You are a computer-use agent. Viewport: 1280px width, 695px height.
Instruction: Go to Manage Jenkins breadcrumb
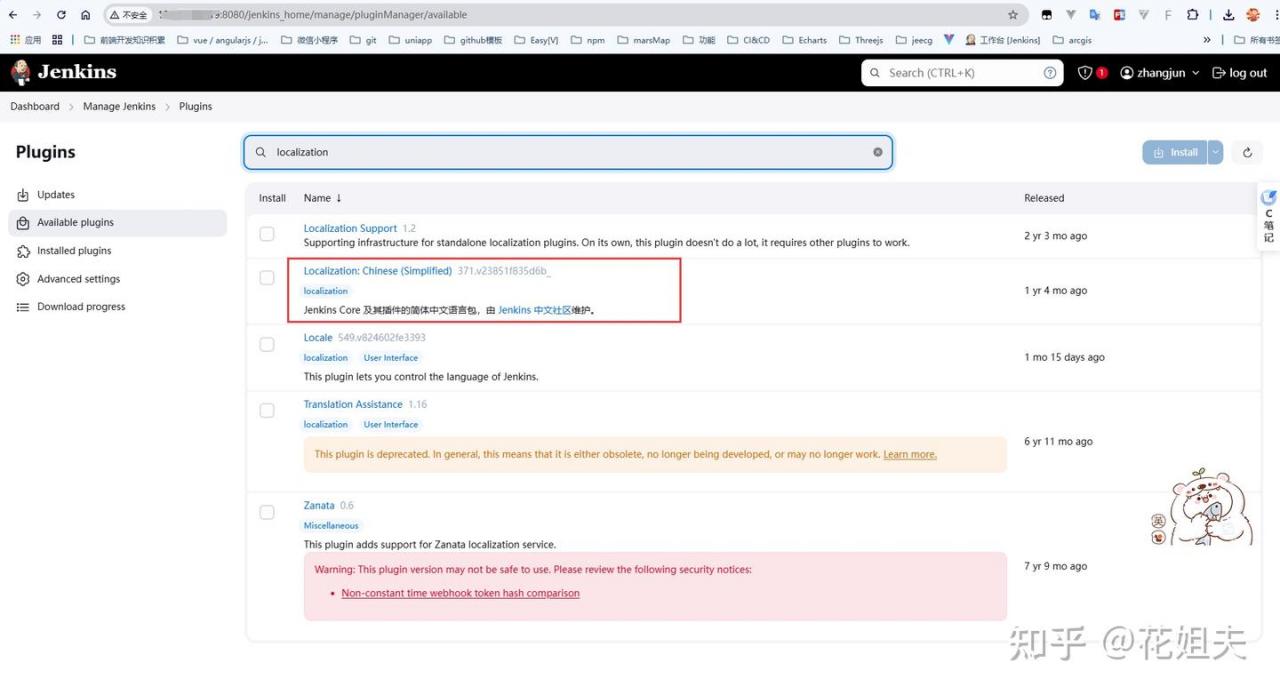[x=119, y=107]
